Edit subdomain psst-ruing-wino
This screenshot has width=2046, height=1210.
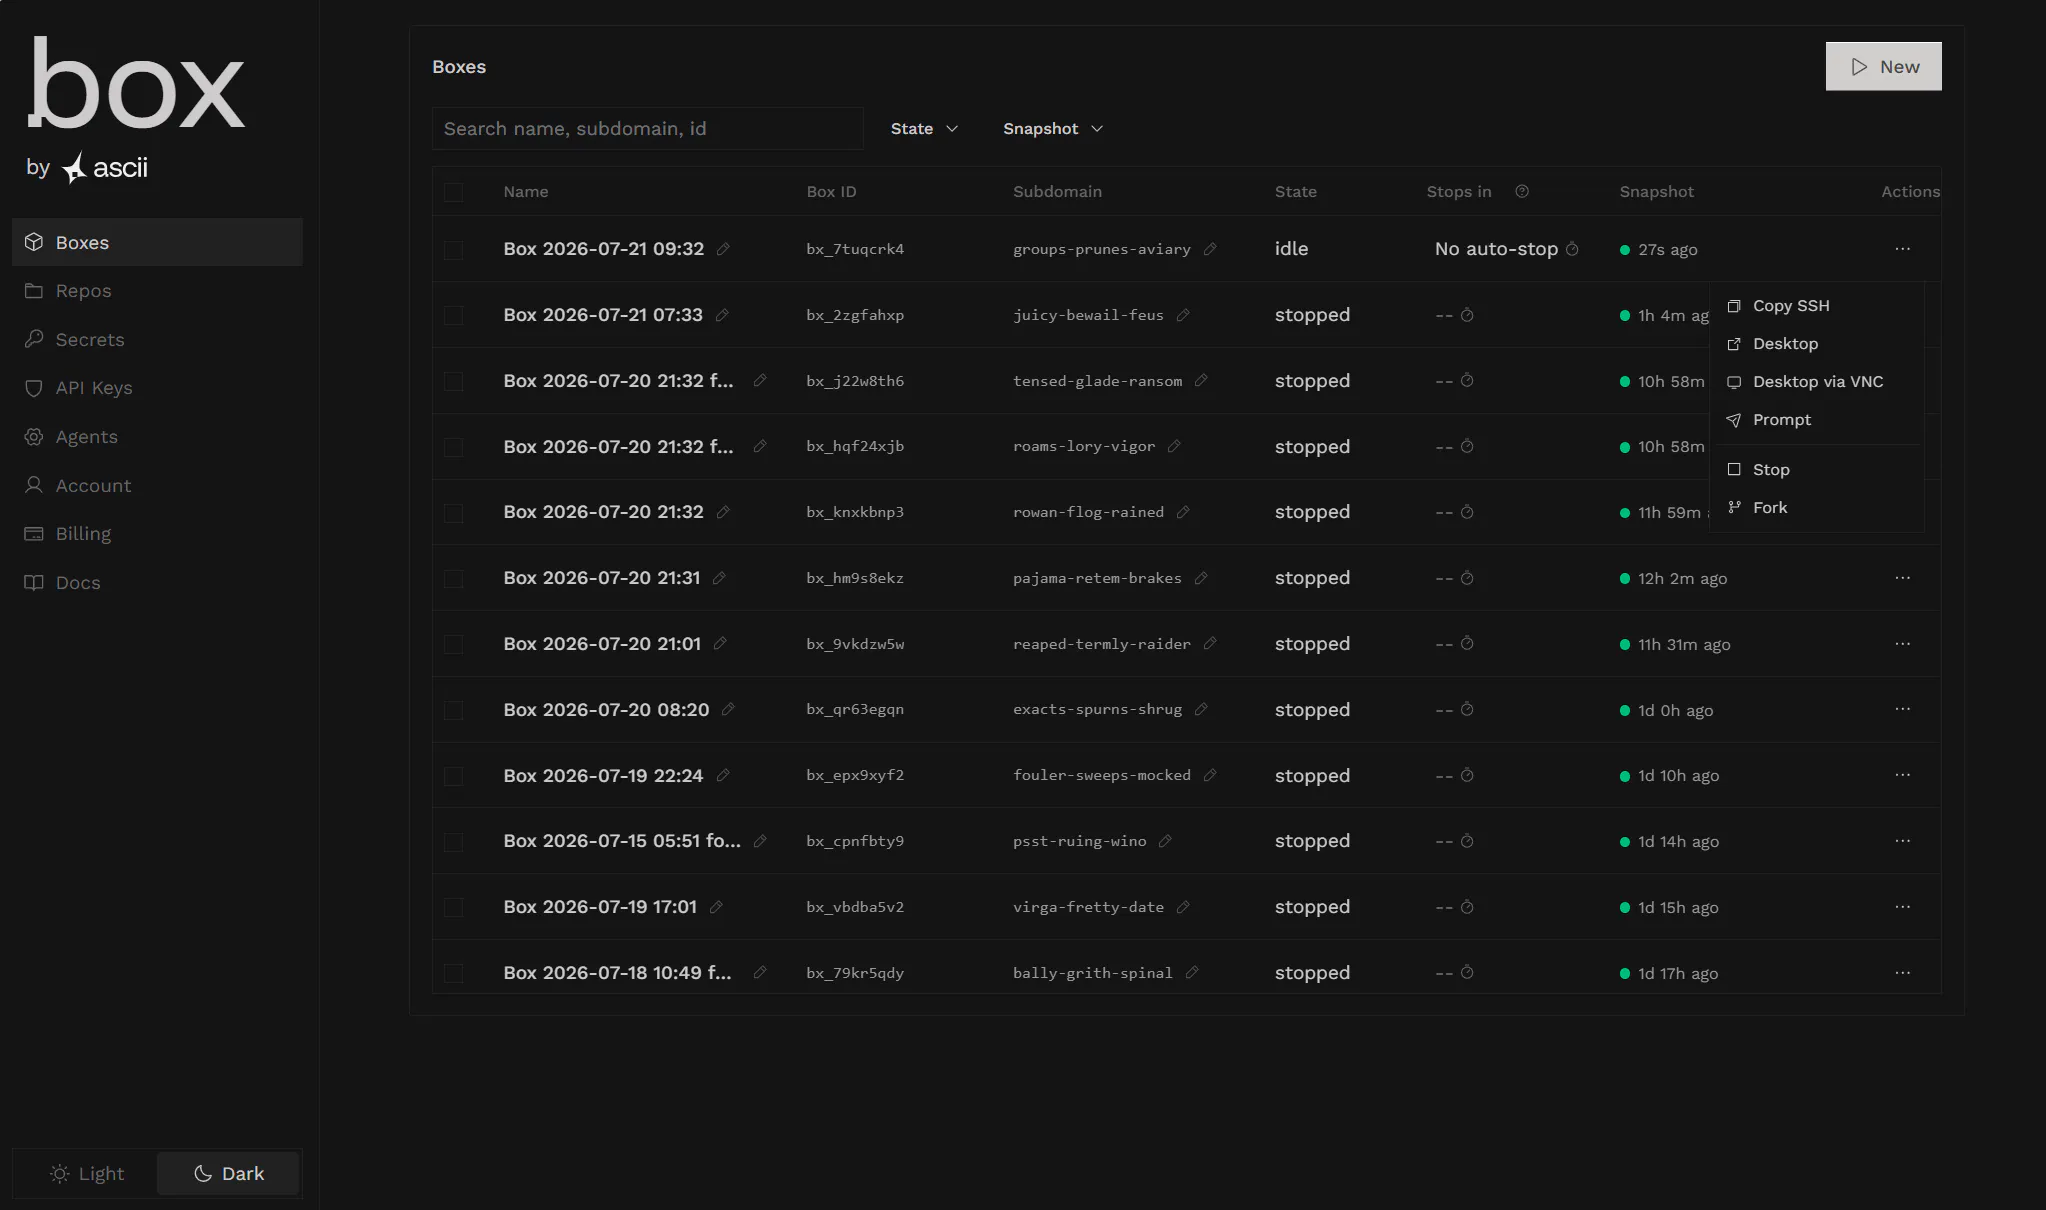pyautogui.click(x=1165, y=841)
